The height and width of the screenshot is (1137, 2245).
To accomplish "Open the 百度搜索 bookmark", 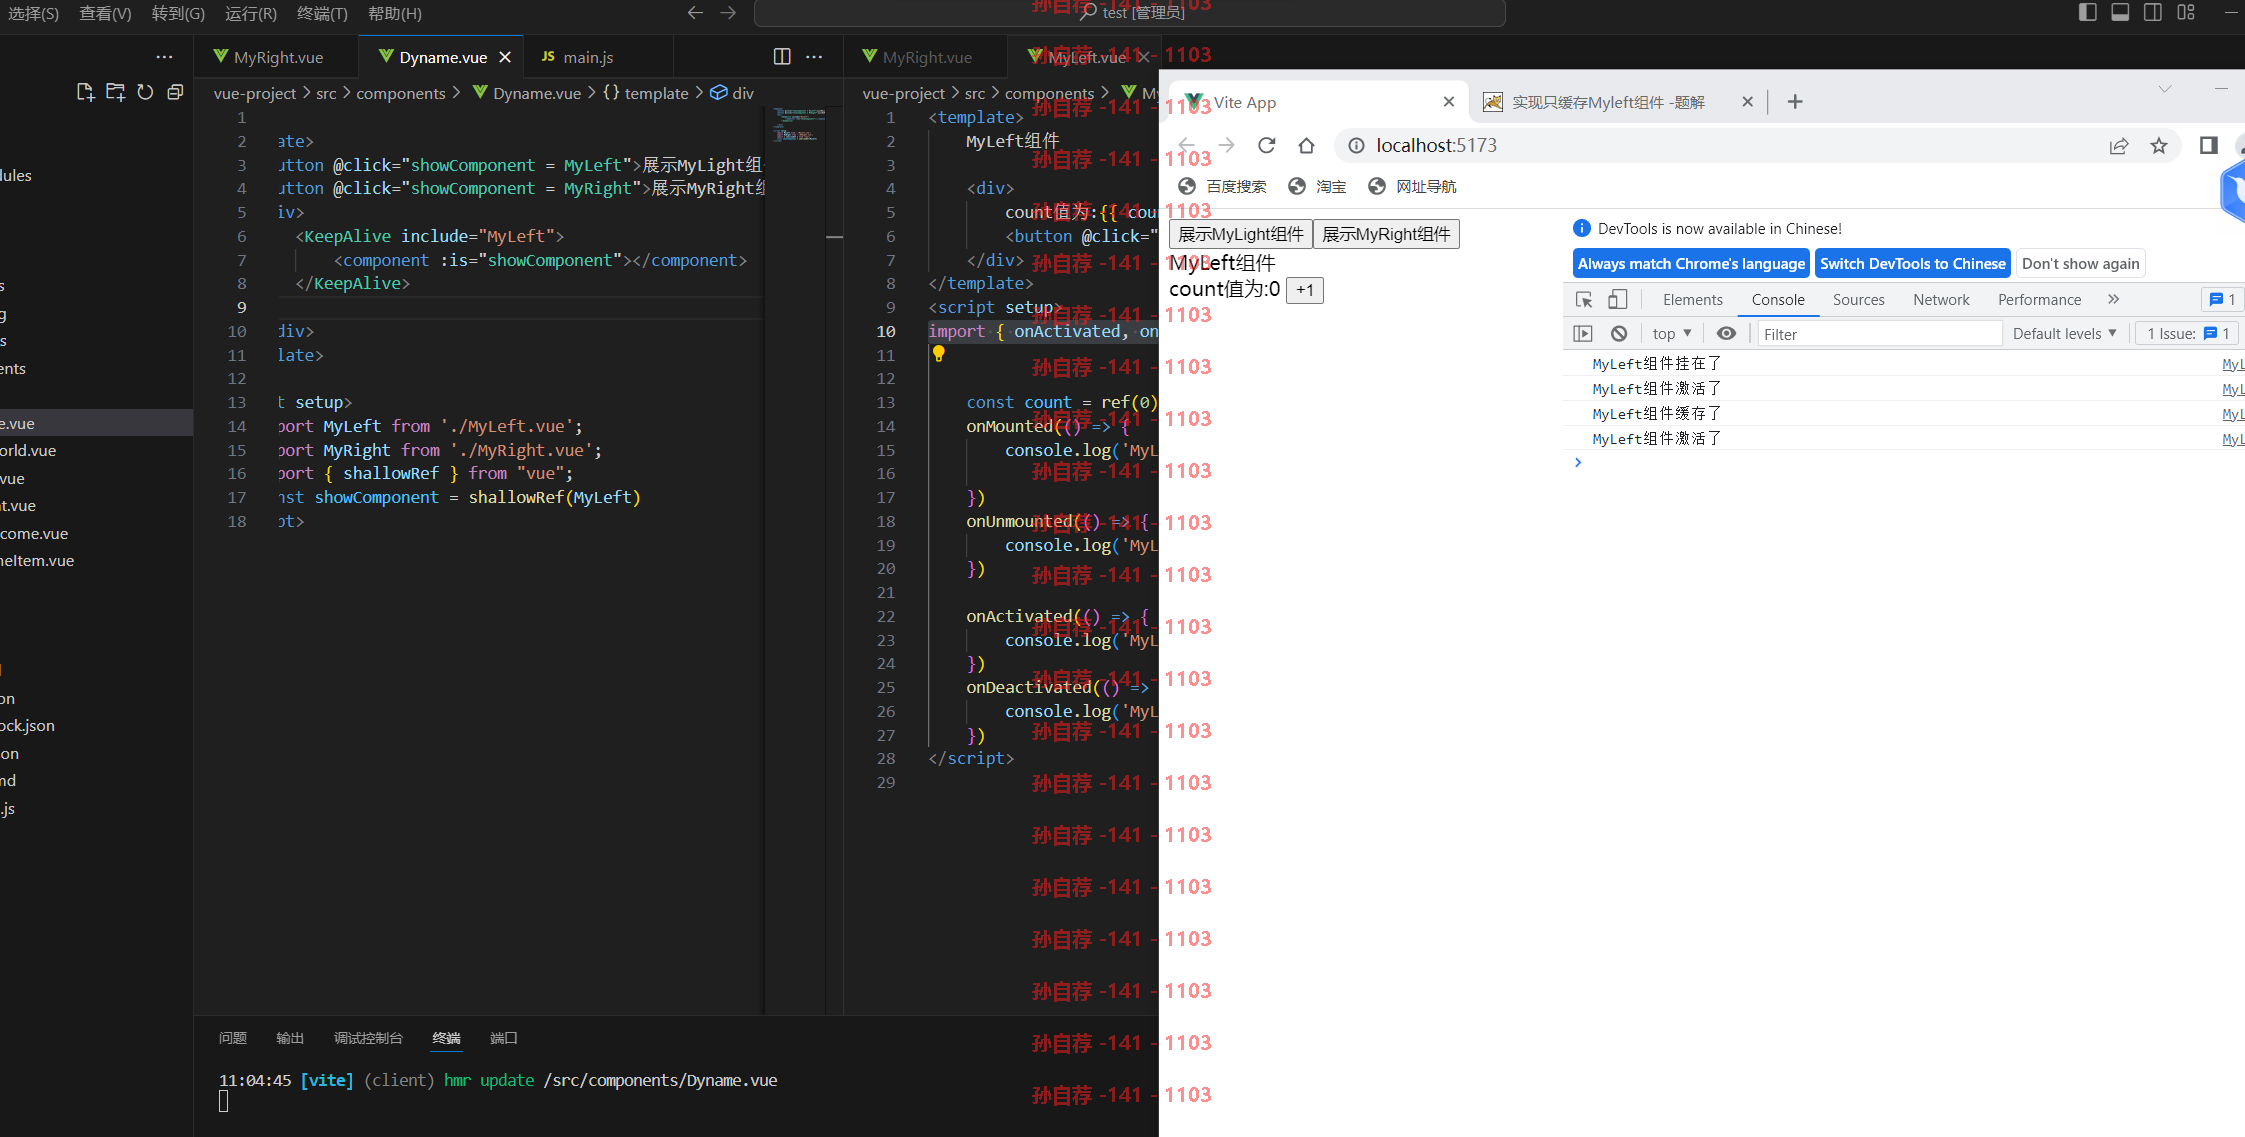I will pos(1222,187).
